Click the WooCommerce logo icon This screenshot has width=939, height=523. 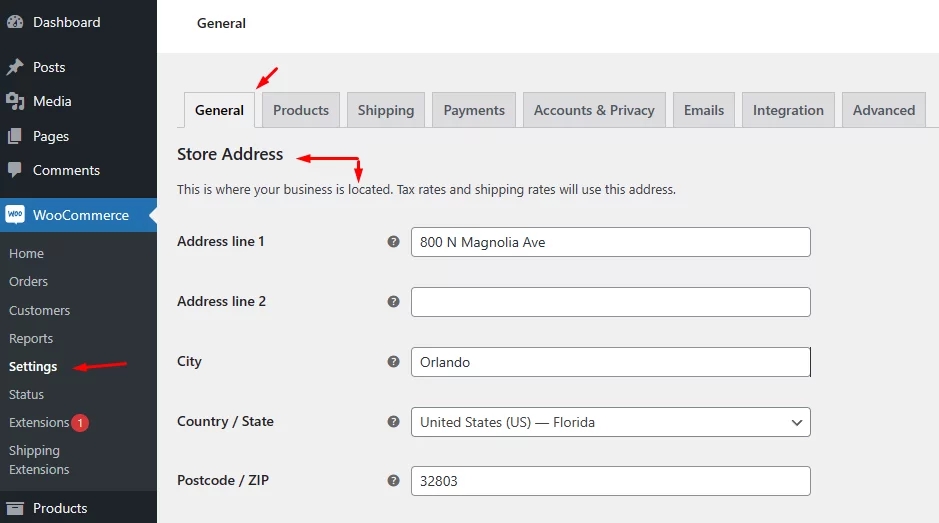tap(15, 214)
